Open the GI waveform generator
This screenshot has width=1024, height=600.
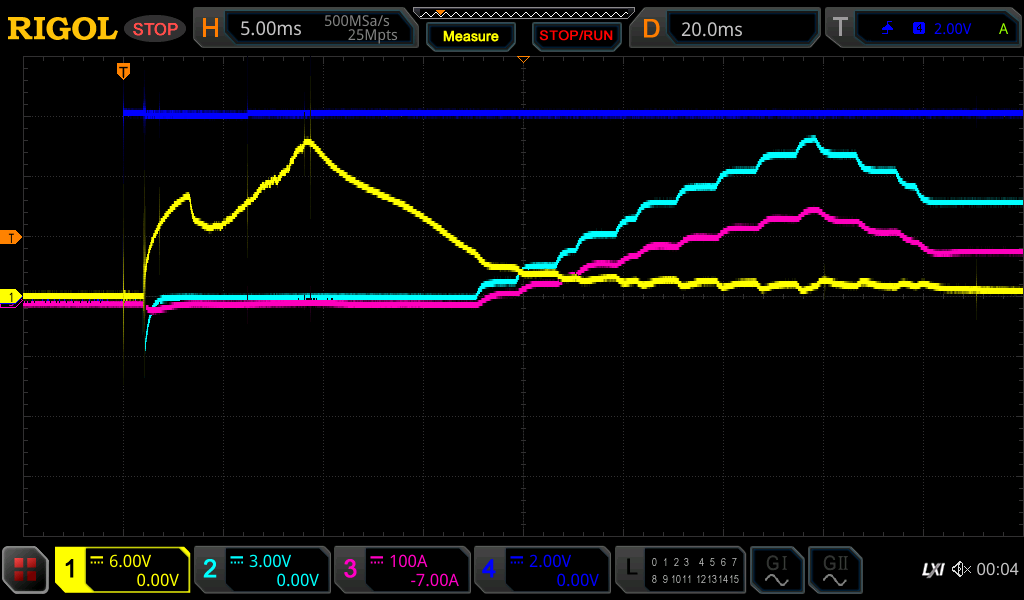(776, 570)
